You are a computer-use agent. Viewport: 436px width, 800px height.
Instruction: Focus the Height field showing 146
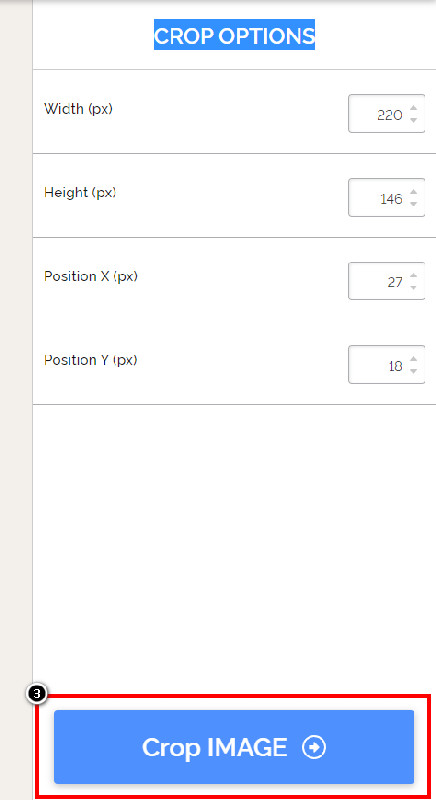(x=387, y=197)
